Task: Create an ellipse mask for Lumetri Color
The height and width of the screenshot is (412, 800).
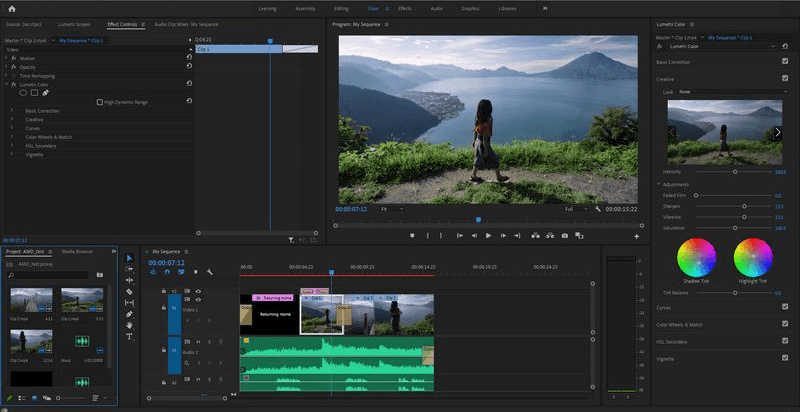Action: coord(23,92)
